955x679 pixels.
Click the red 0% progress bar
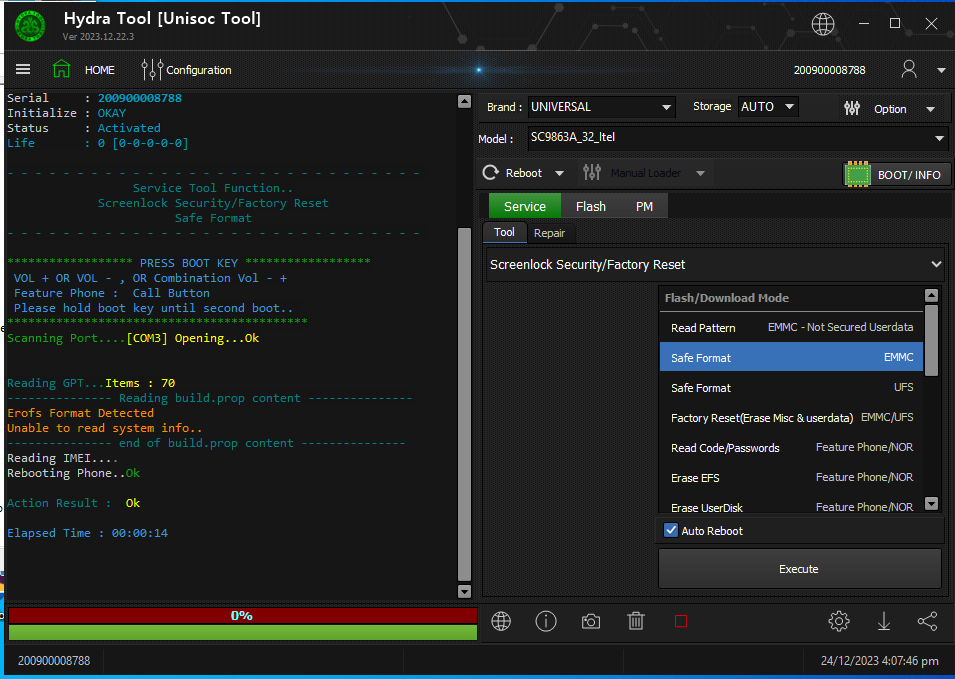(242, 616)
